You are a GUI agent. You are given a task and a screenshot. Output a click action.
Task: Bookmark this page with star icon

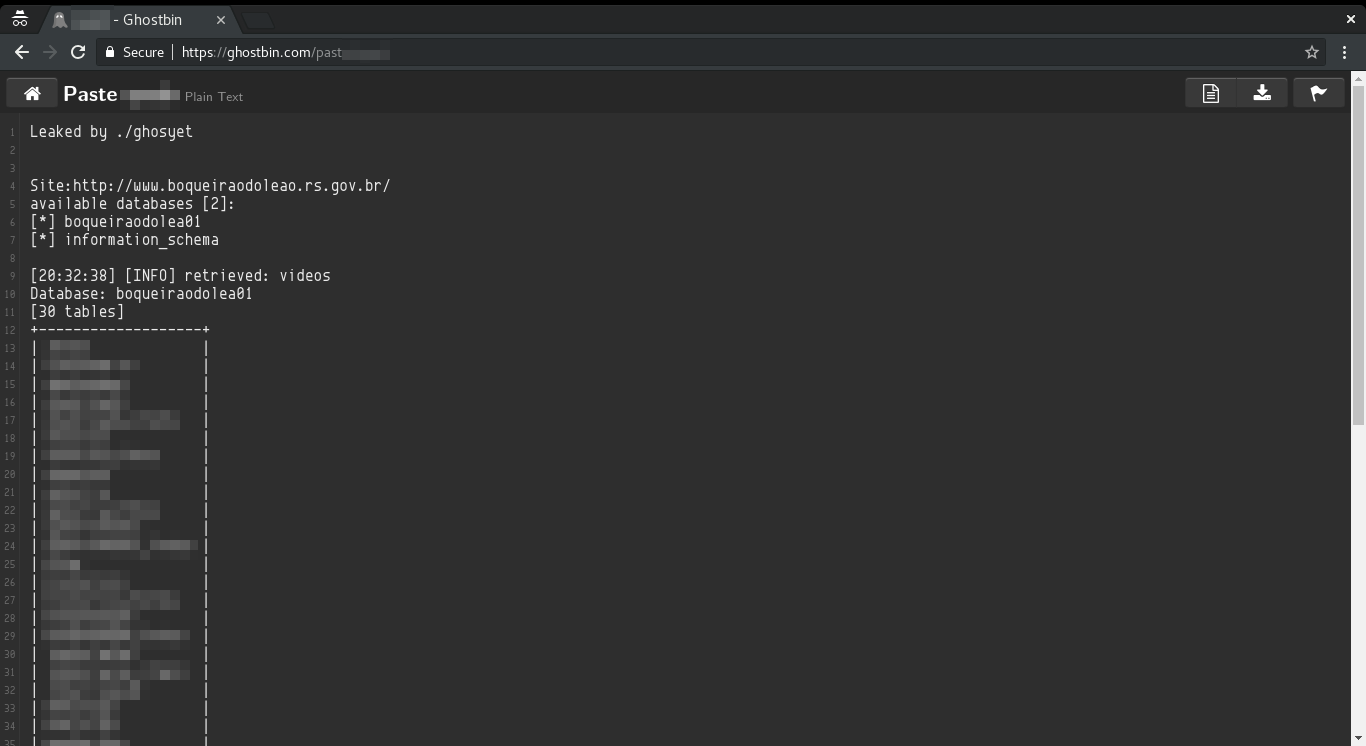1312,52
